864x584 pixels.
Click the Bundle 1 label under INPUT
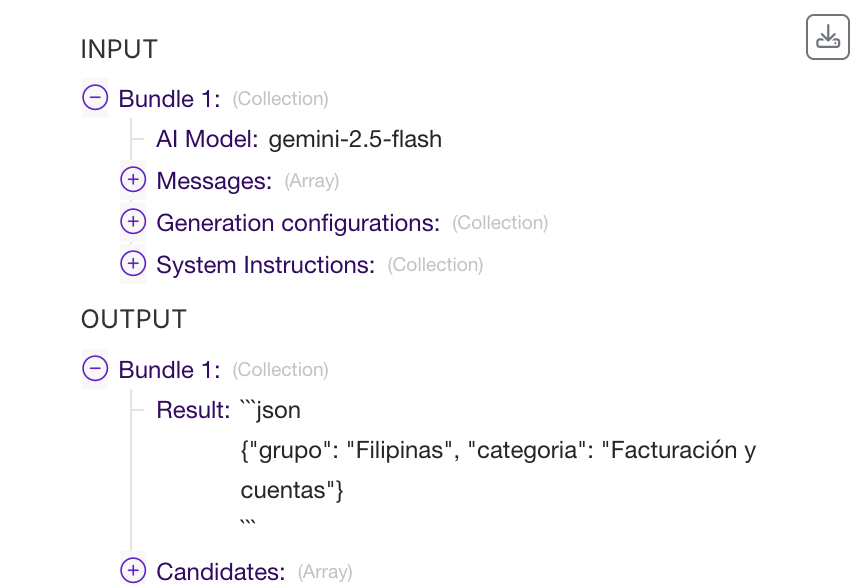169,99
